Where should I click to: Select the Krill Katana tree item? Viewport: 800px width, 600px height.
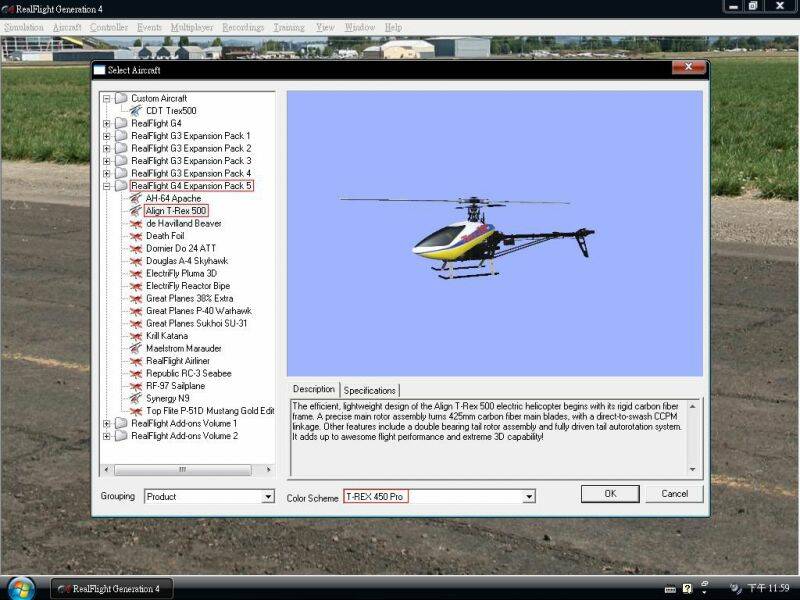(167, 336)
